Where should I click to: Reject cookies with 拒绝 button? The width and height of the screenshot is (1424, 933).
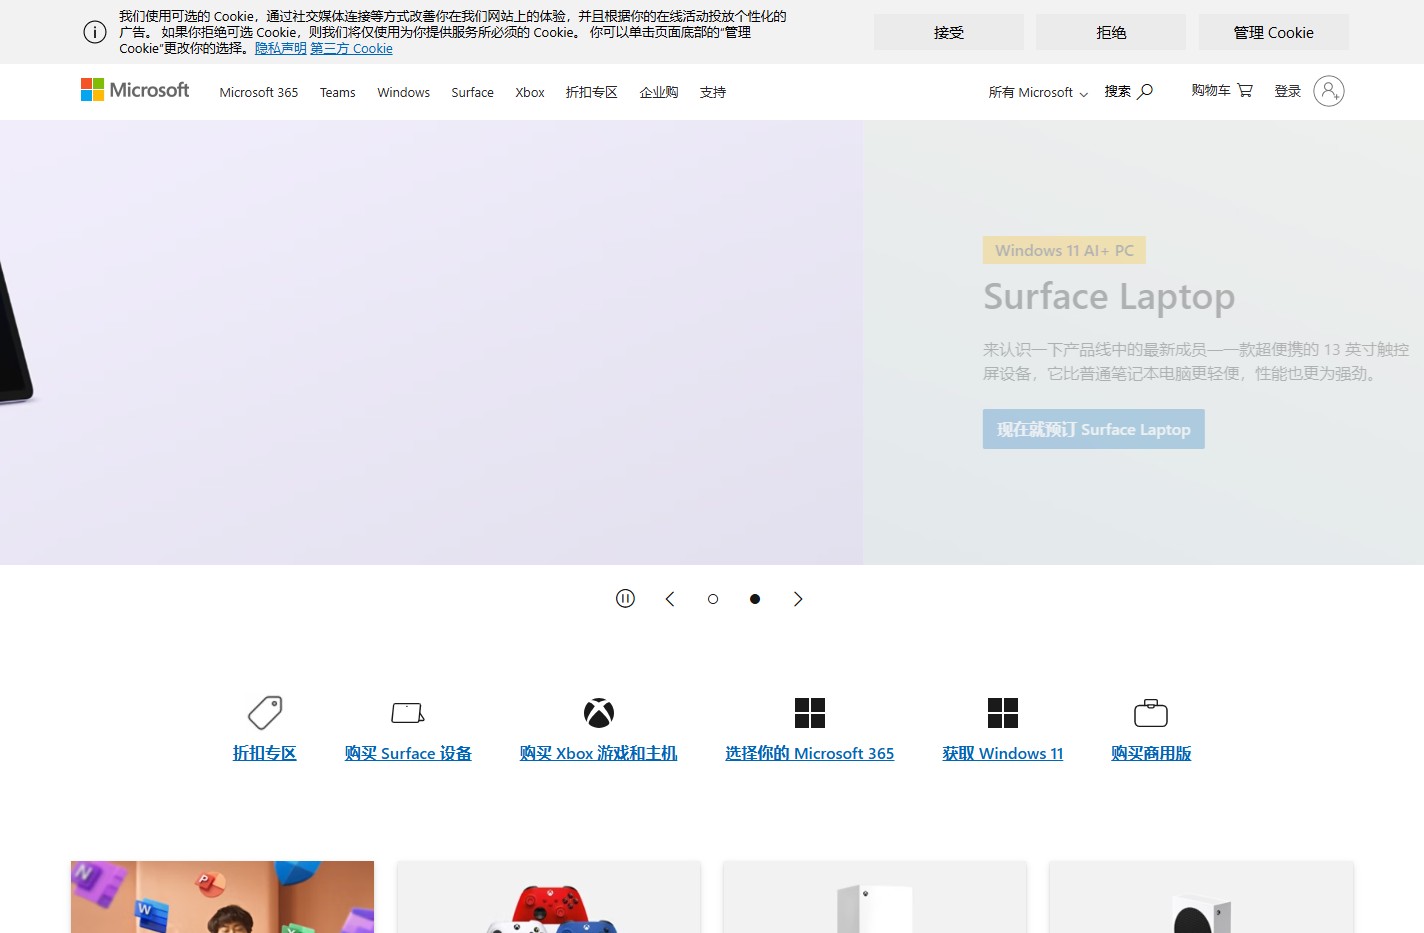(x=1111, y=32)
